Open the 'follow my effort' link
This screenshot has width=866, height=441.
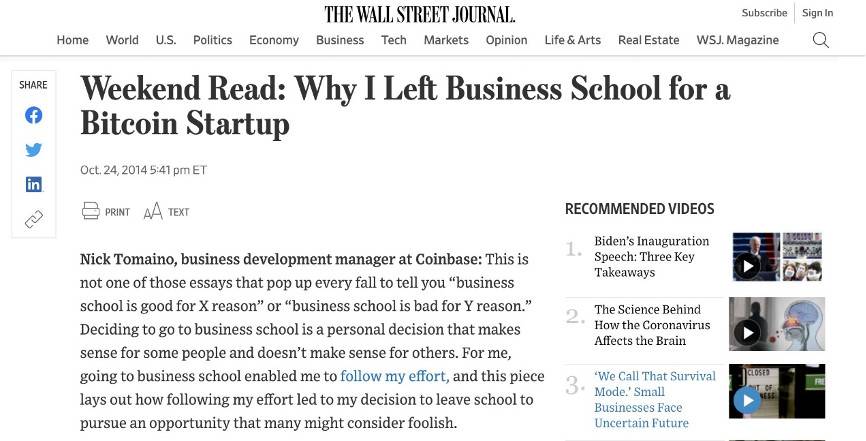click(394, 376)
